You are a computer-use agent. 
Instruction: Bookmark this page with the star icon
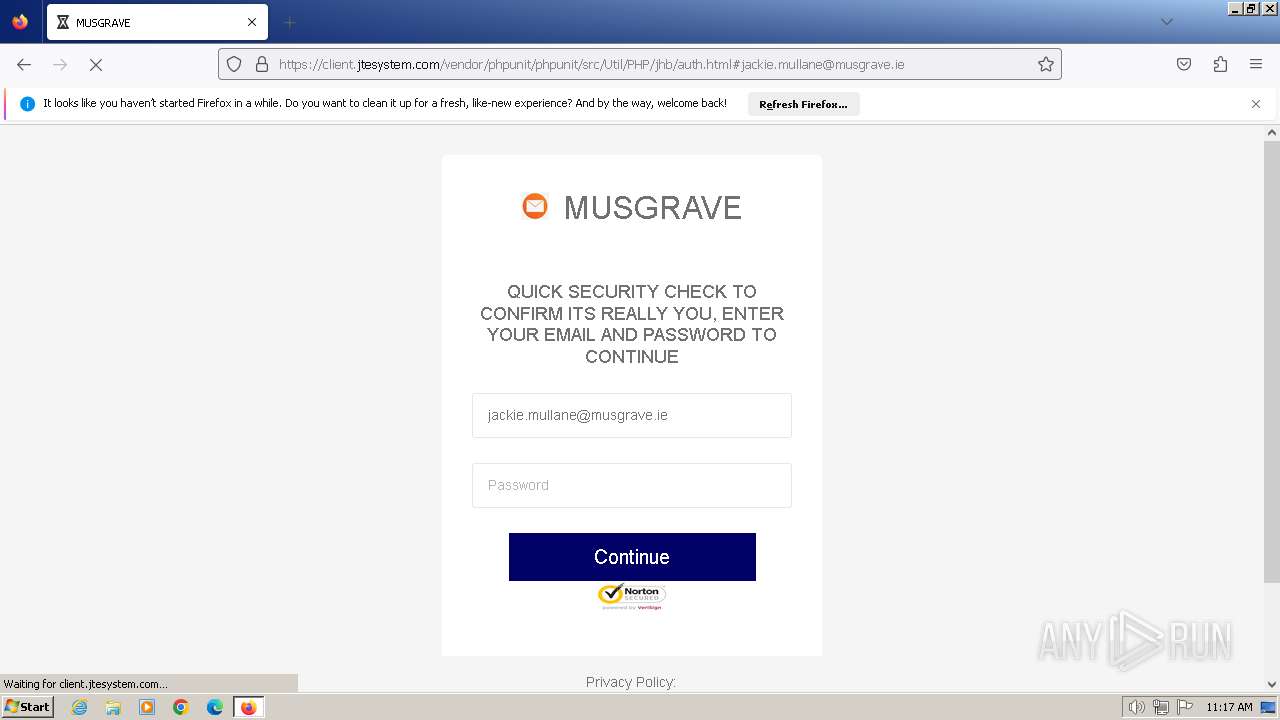(1046, 64)
